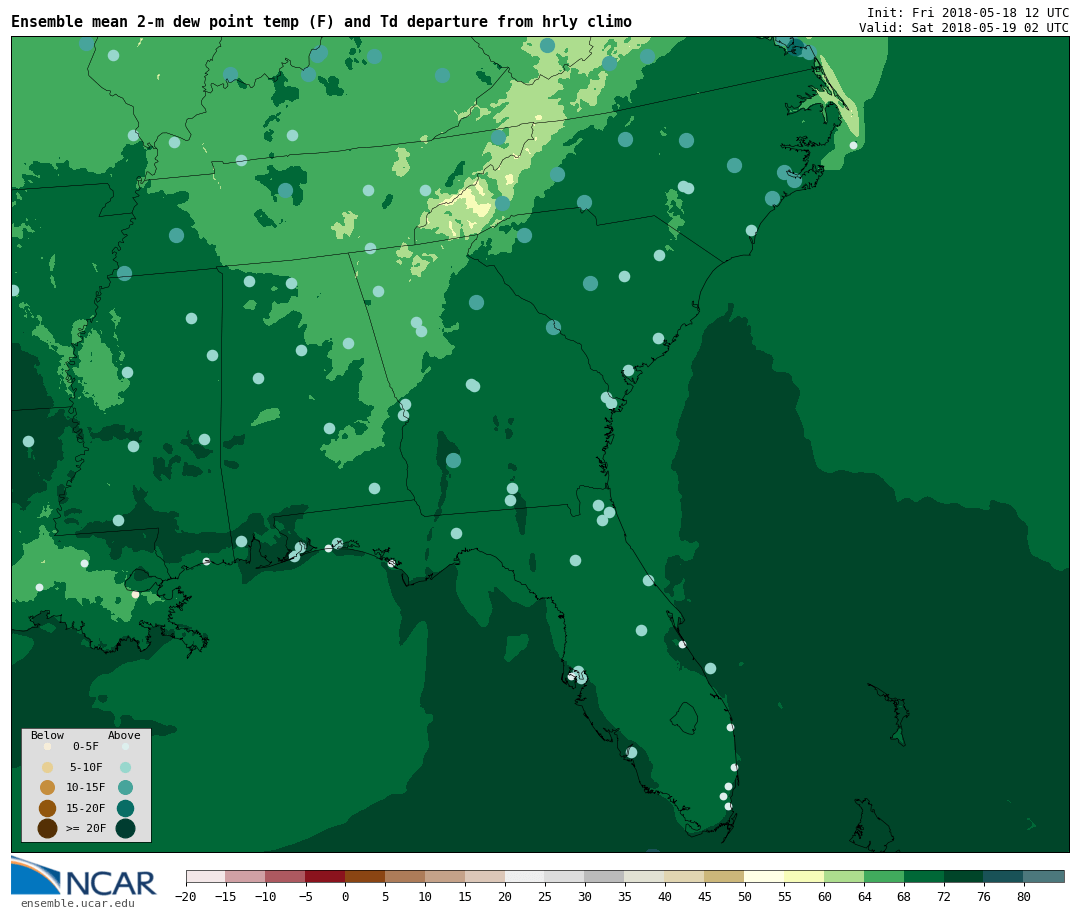Click the '>= 20F' legend label
Image resolution: width=1080 pixels, height=915 pixels.
click(x=86, y=828)
